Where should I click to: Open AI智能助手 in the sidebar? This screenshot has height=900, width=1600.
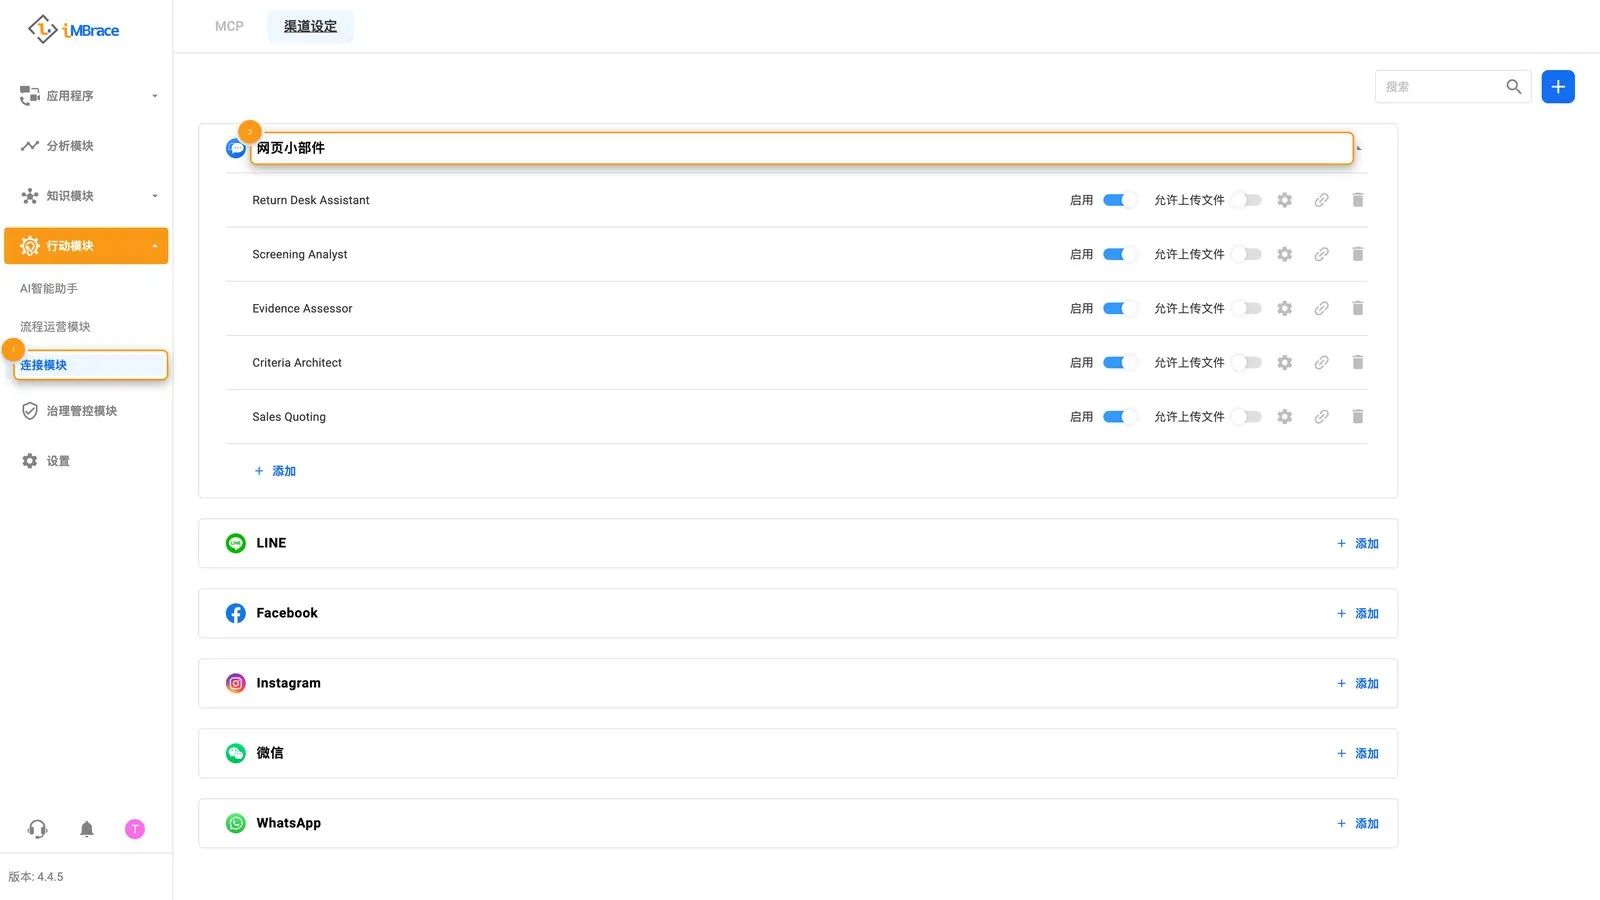pos(49,288)
